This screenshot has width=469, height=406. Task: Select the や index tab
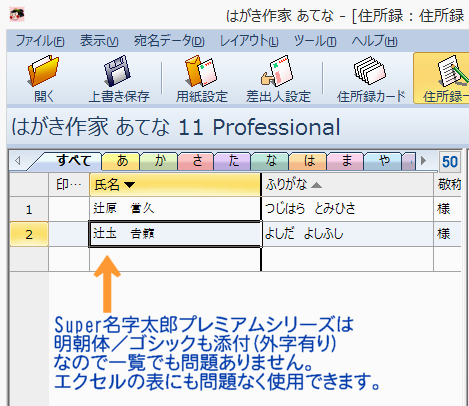pos(384,161)
